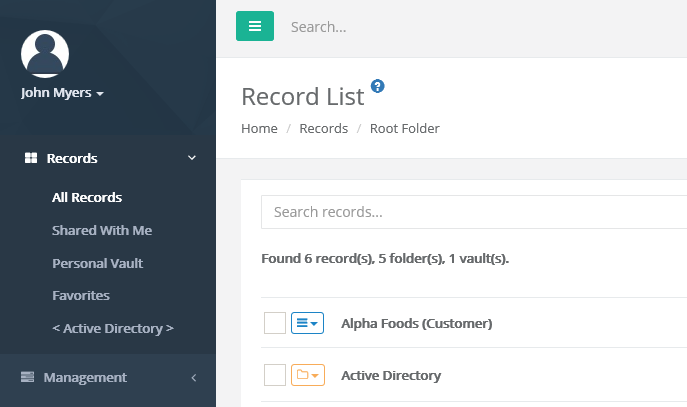The height and width of the screenshot is (407, 687).
Task: Collapse the Records section chevron
Action: pos(192,158)
